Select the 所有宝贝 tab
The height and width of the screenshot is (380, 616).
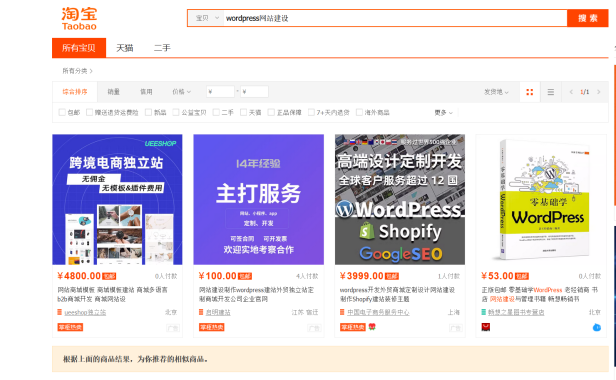click(x=79, y=48)
